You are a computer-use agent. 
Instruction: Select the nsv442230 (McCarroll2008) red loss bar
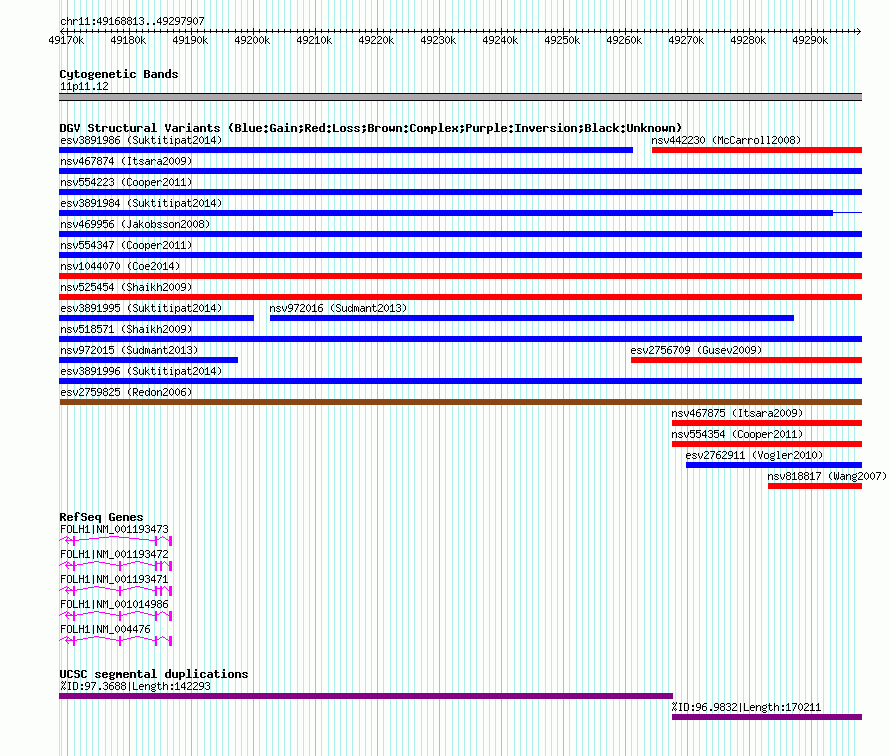[x=757, y=150]
